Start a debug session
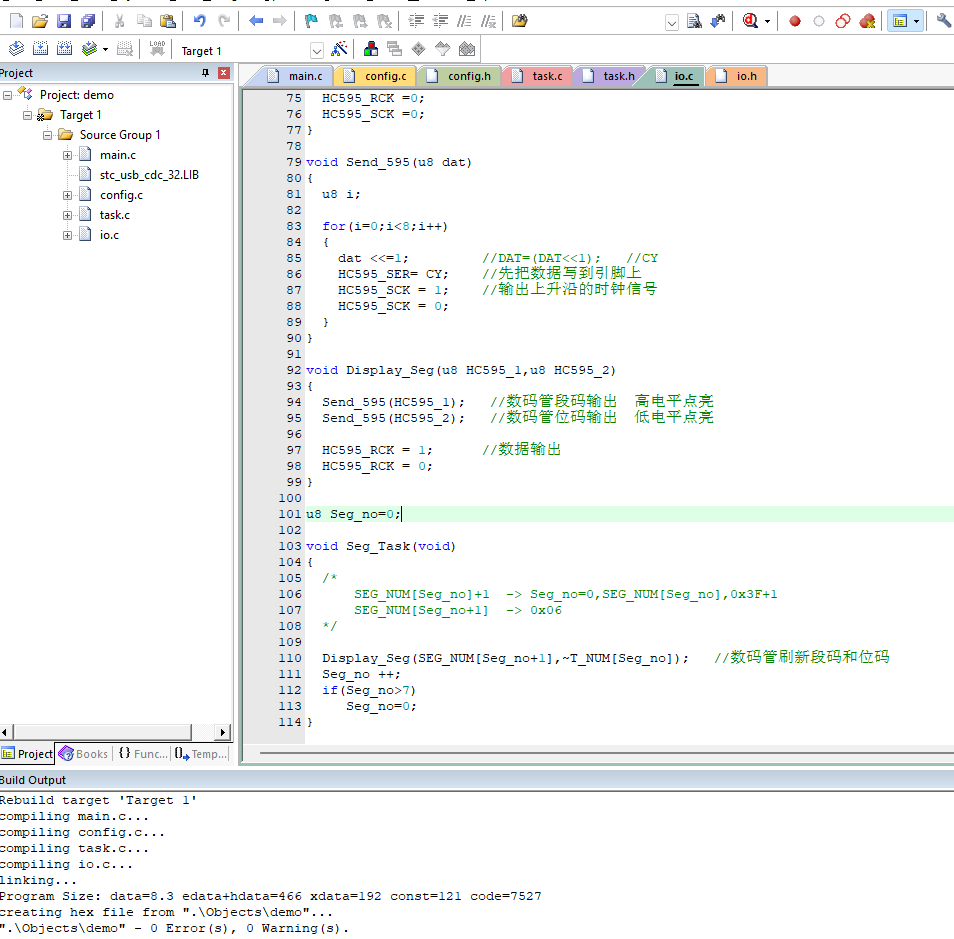Viewport: 954px width, 939px height. click(750, 21)
